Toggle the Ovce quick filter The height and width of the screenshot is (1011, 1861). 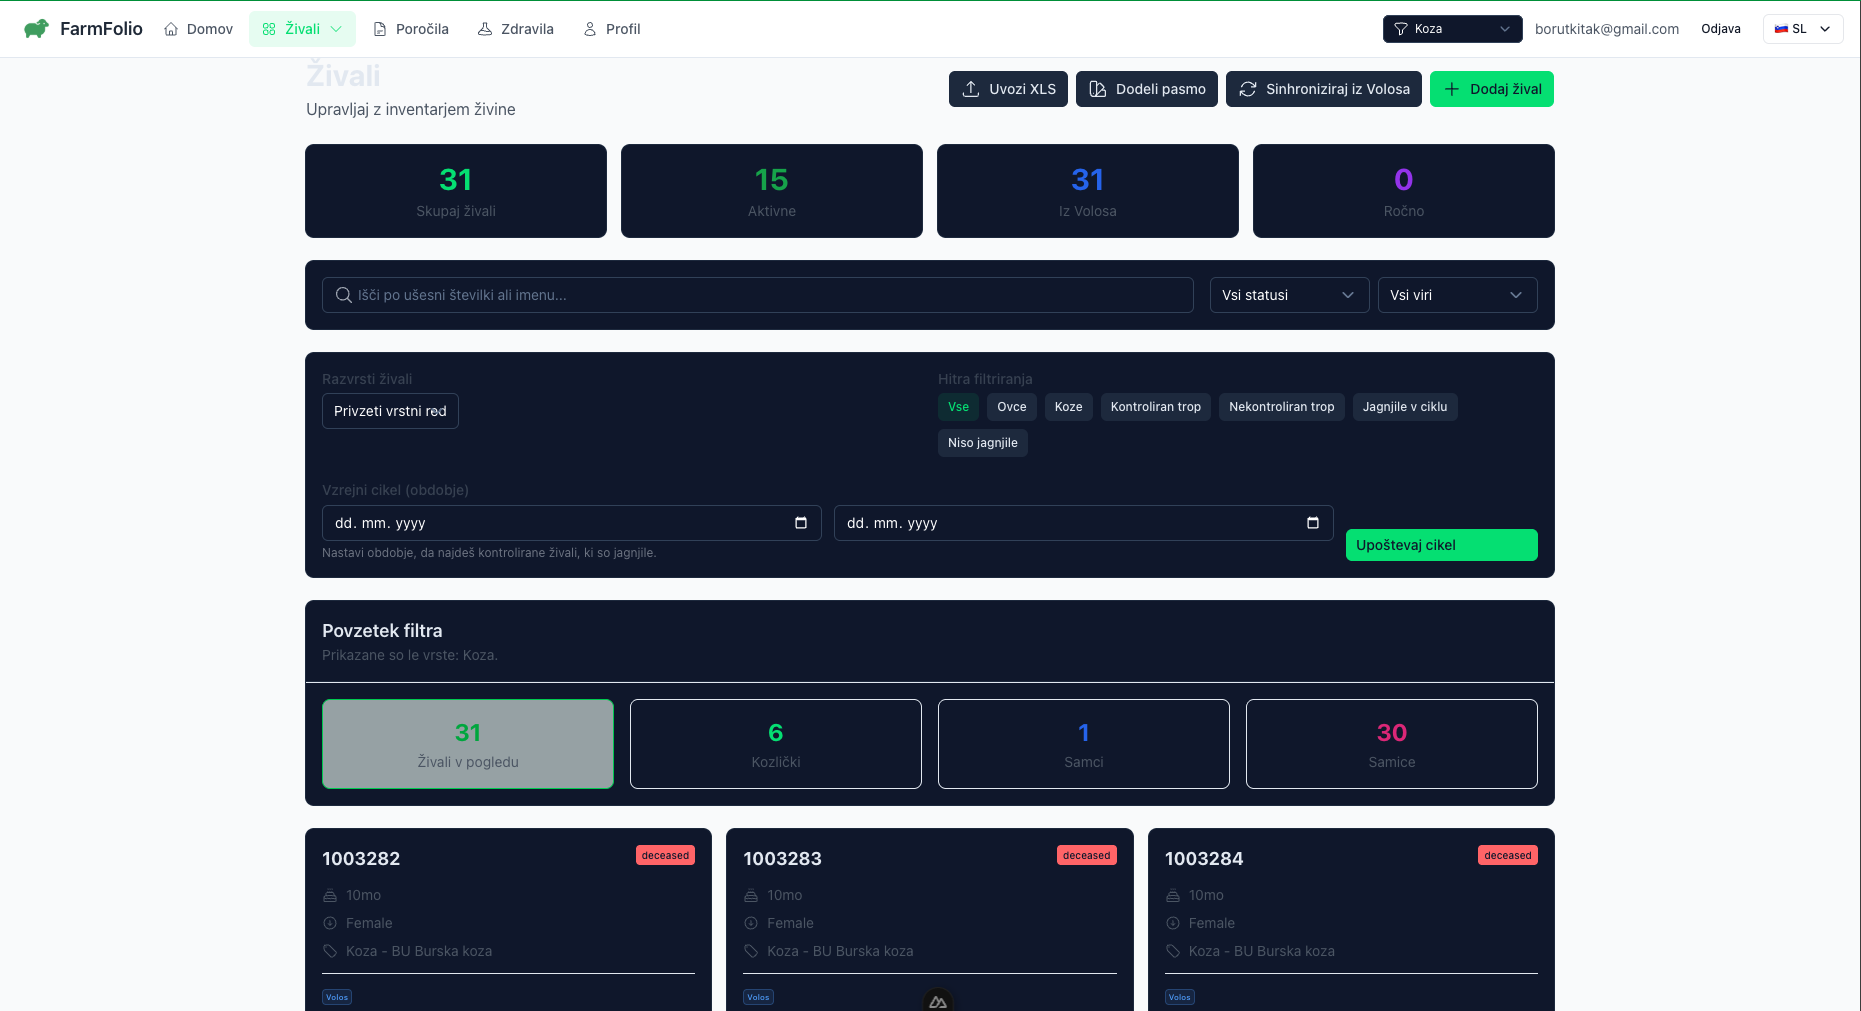click(1011, 407)
